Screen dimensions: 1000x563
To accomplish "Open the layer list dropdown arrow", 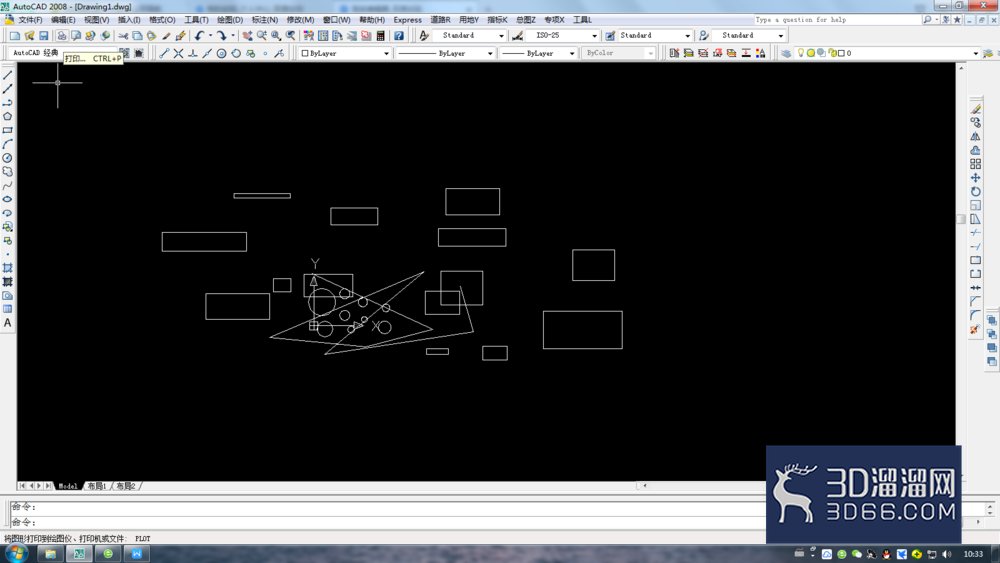I will click(x=975, y=54).
